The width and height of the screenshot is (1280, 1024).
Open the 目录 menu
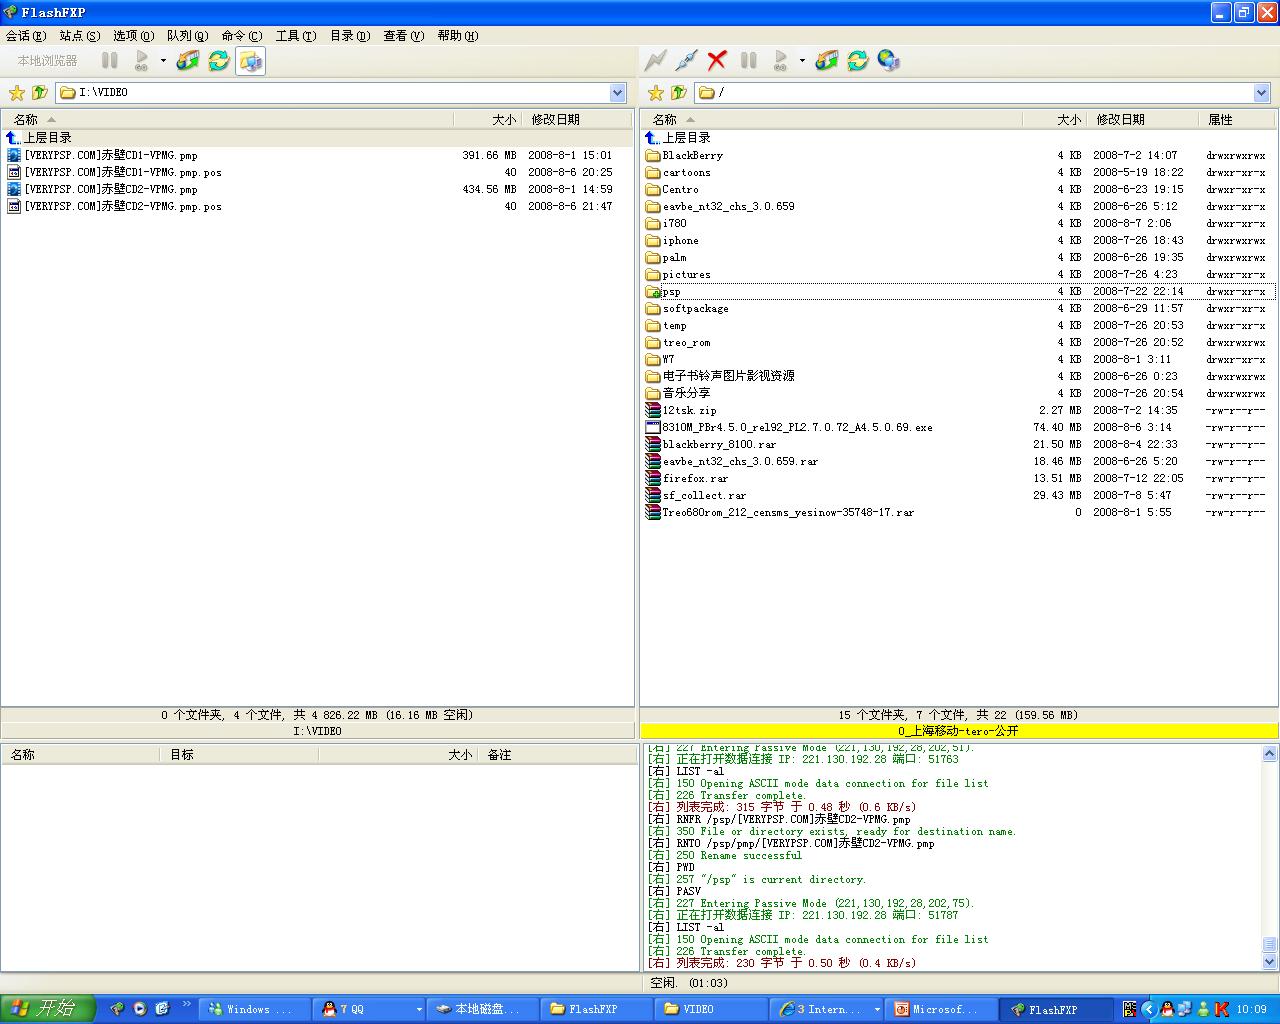tap(350, 35)
